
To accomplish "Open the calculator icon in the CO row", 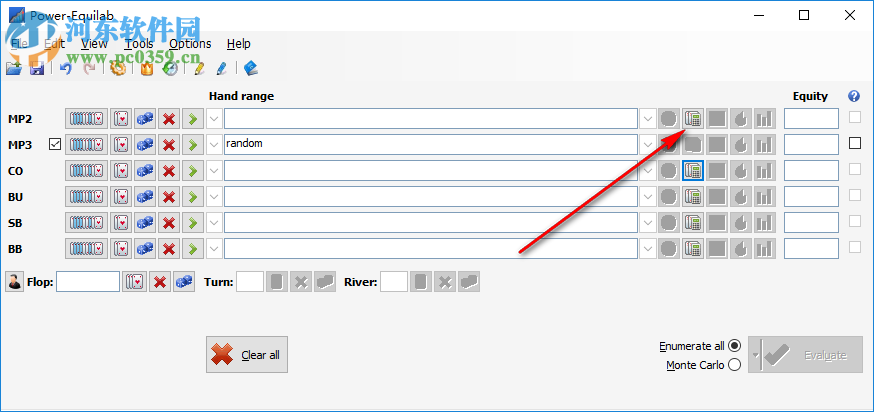I will [693, 171].
